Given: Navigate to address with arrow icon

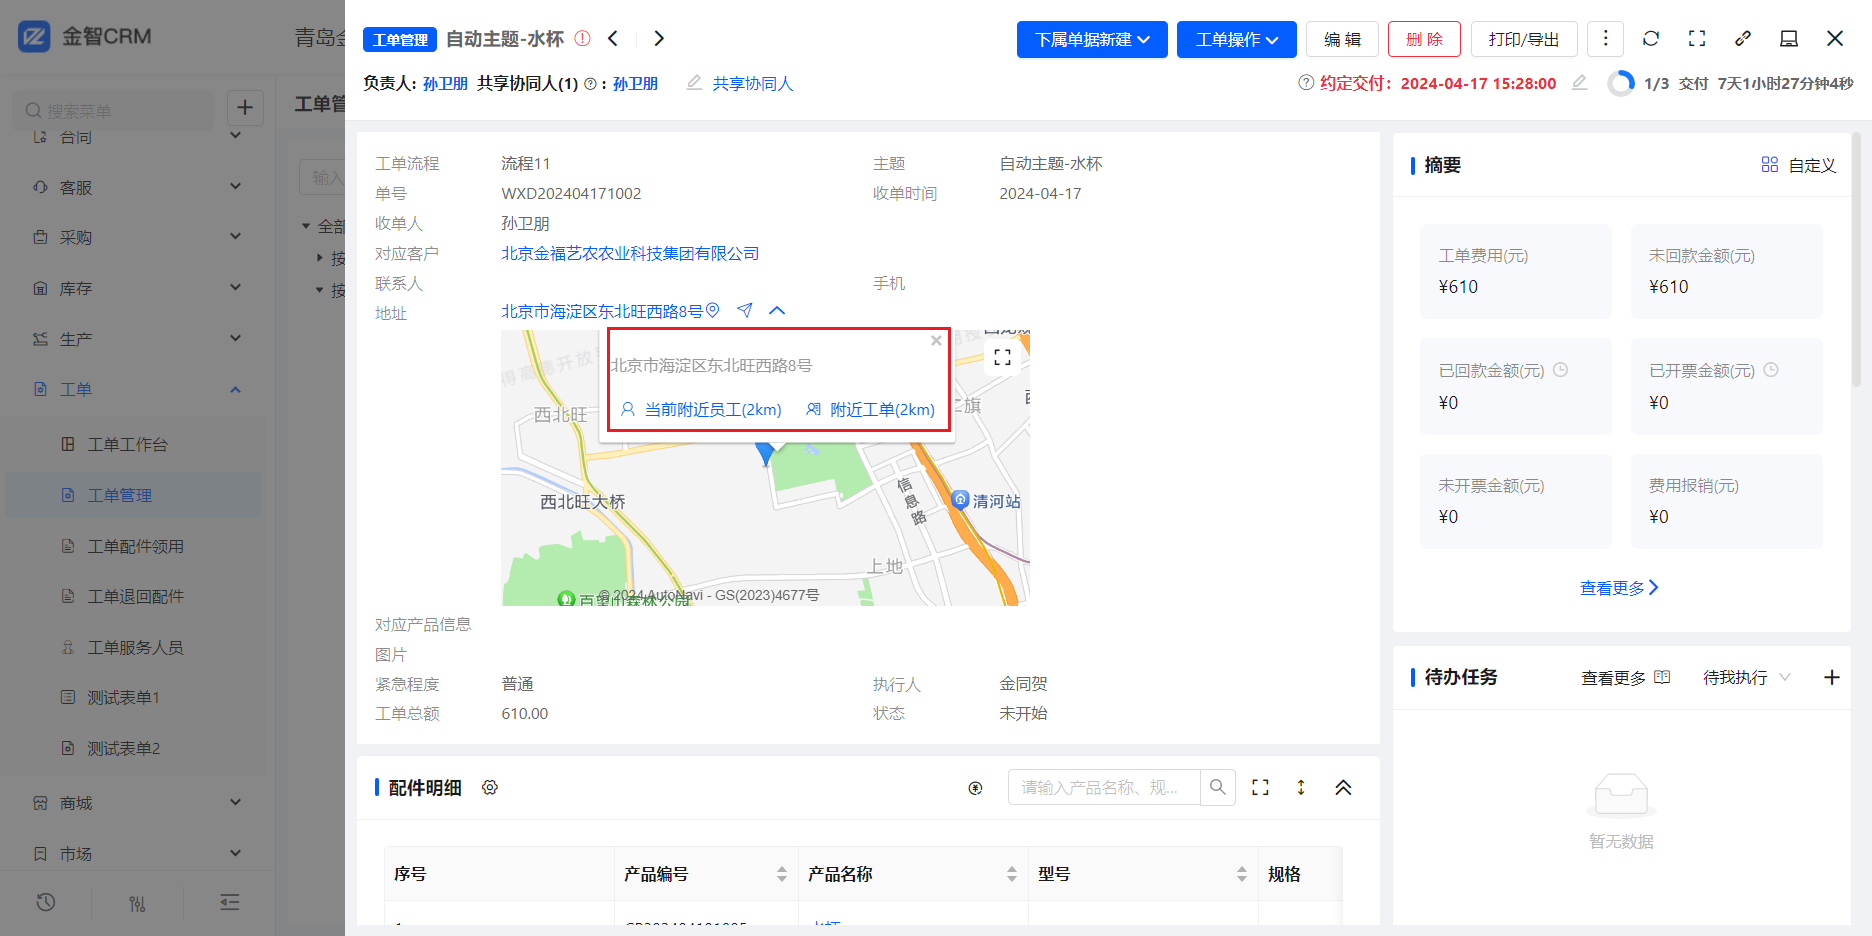Looking at the screenshot, I should coord(745,311).
